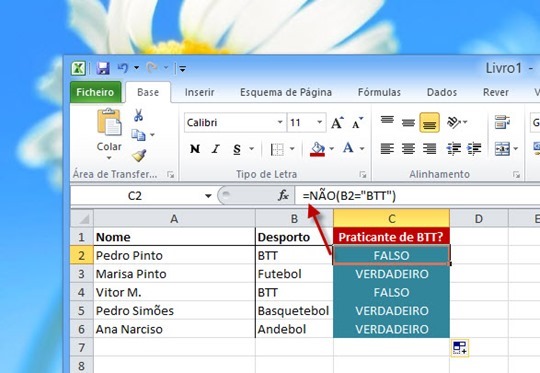Apply cell borders with the borders icon
This screenshot has height=373, width=540.
(277, 149)
